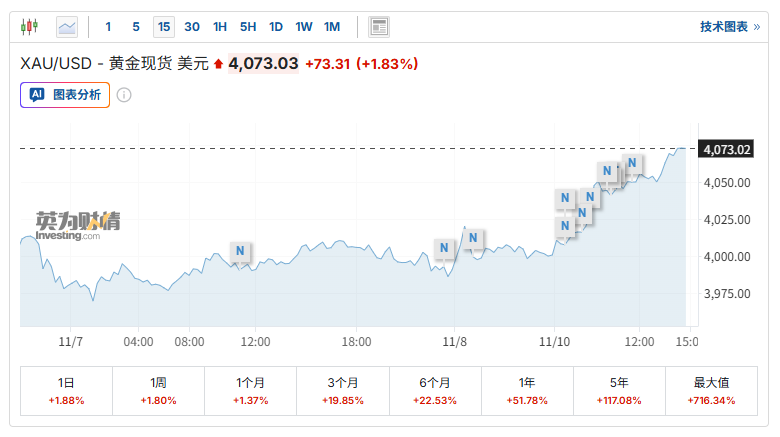Switch to candlestick chart type
This screenshot has width=780, height=437.
[29, 26]
